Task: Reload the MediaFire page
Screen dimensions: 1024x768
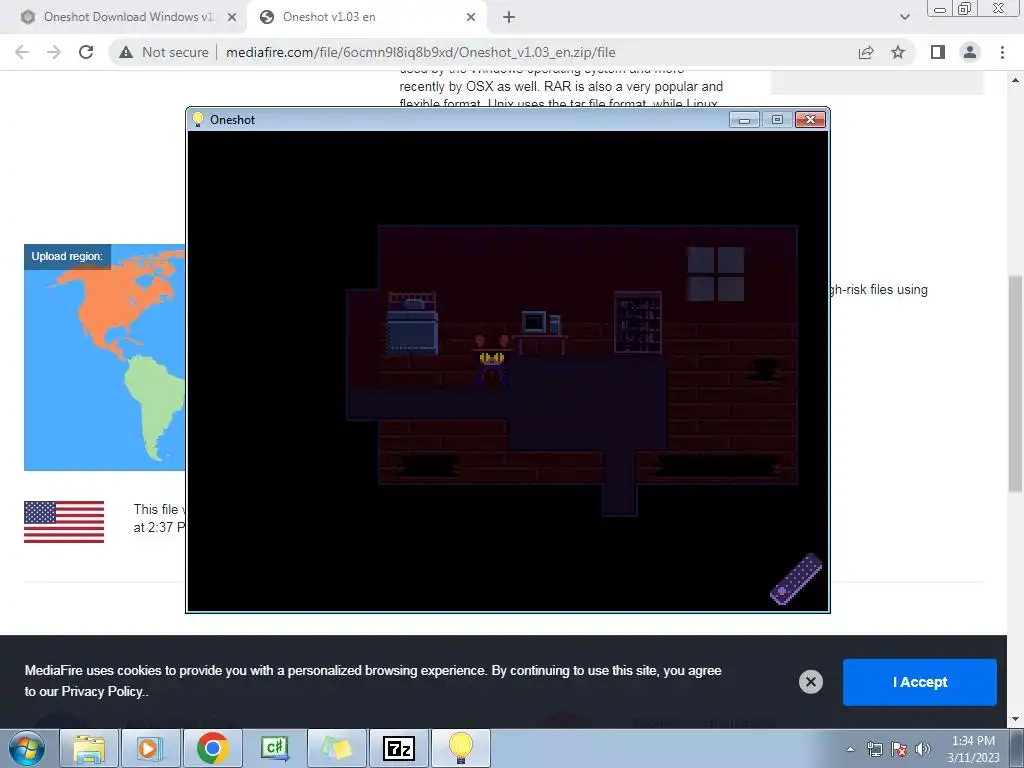Action: (86, 52)
